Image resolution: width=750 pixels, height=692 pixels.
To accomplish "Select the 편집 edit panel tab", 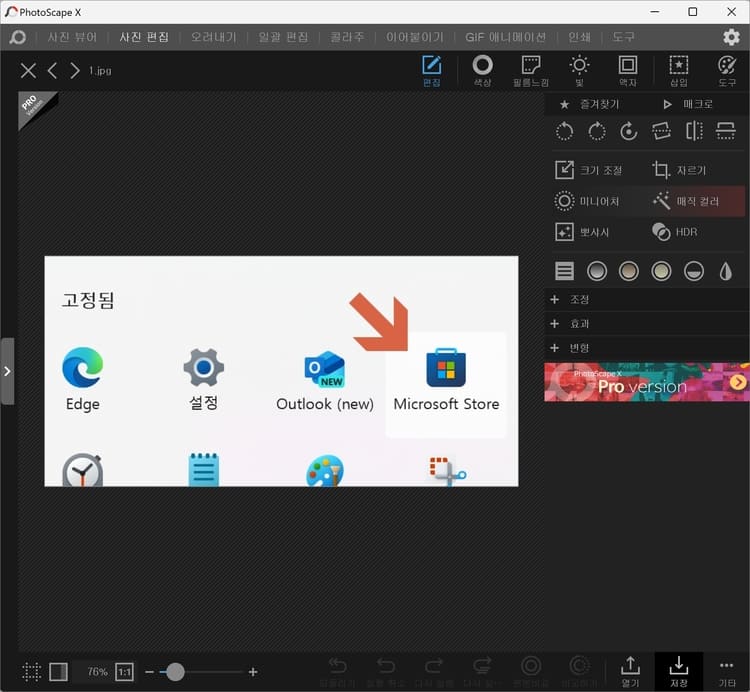I will point(431,71).
